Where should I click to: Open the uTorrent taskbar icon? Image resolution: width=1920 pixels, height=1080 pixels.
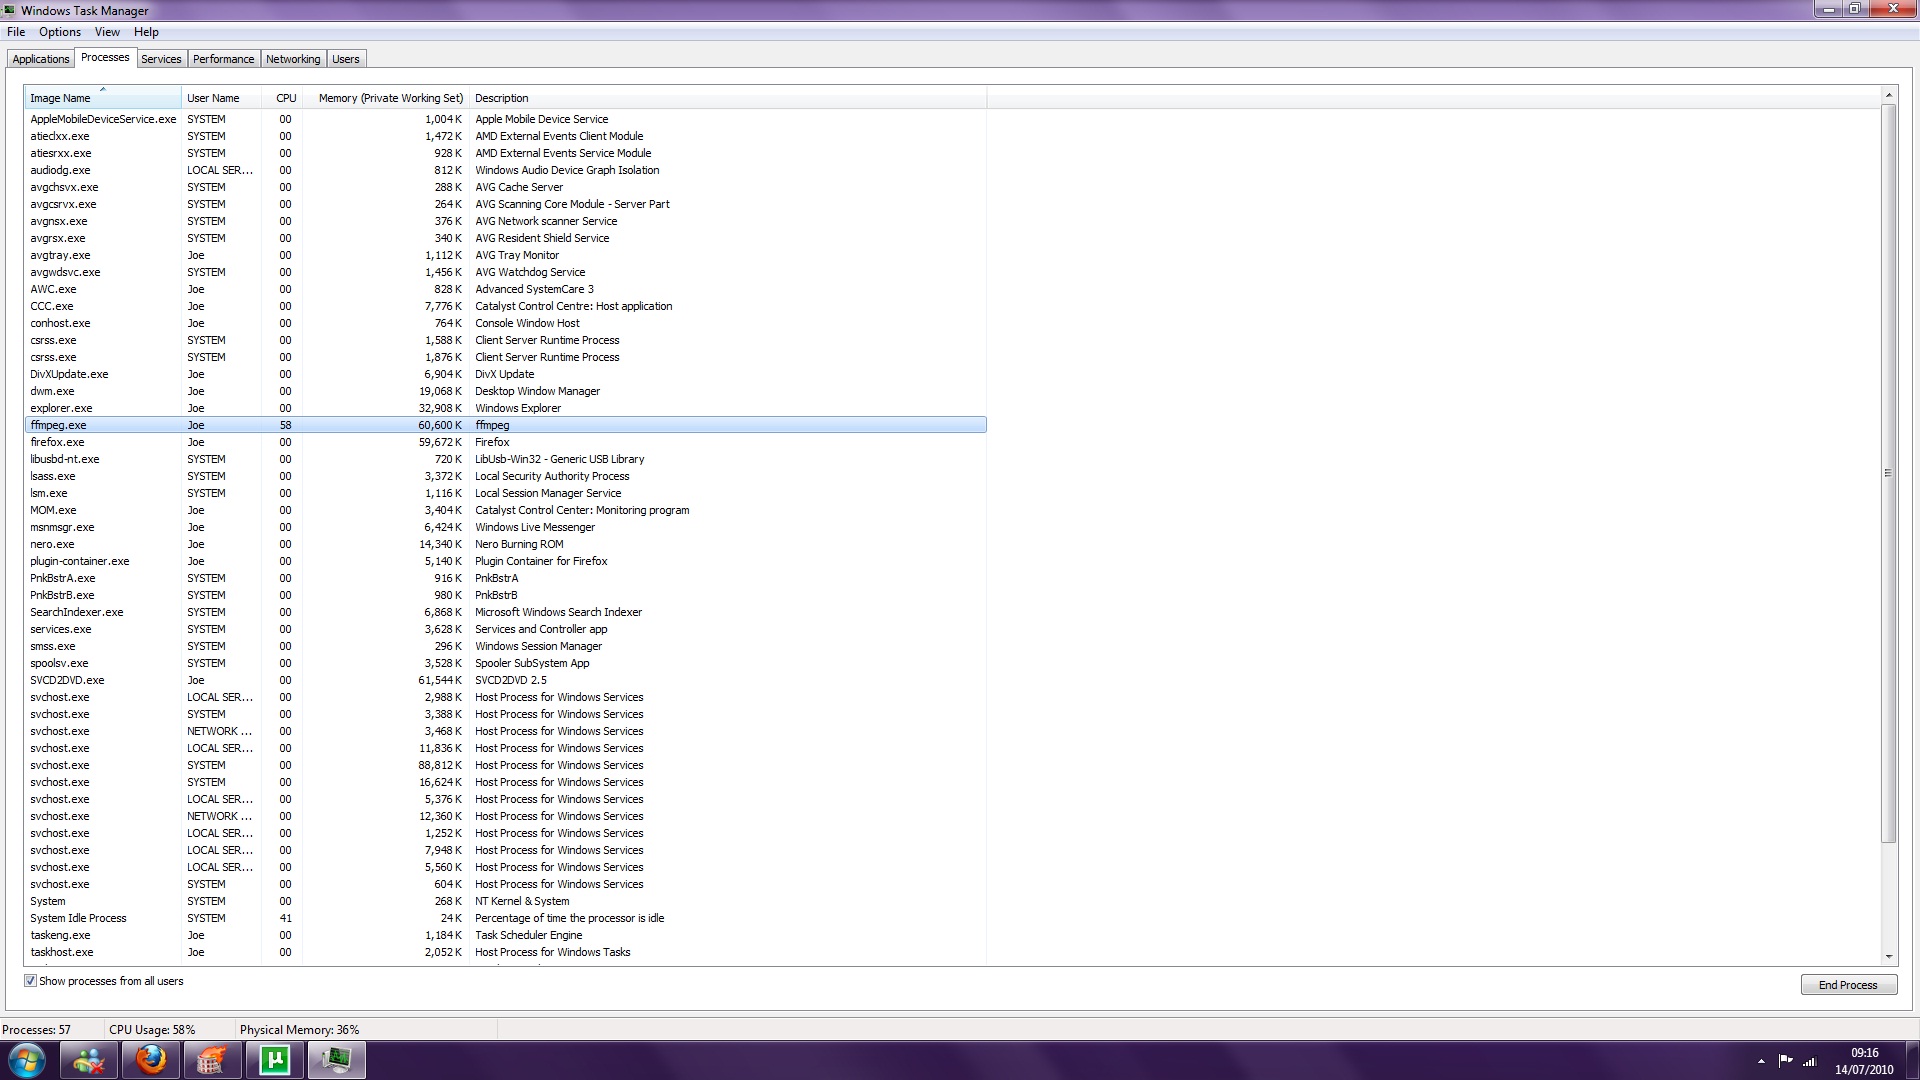click(x=274, y=1060)
